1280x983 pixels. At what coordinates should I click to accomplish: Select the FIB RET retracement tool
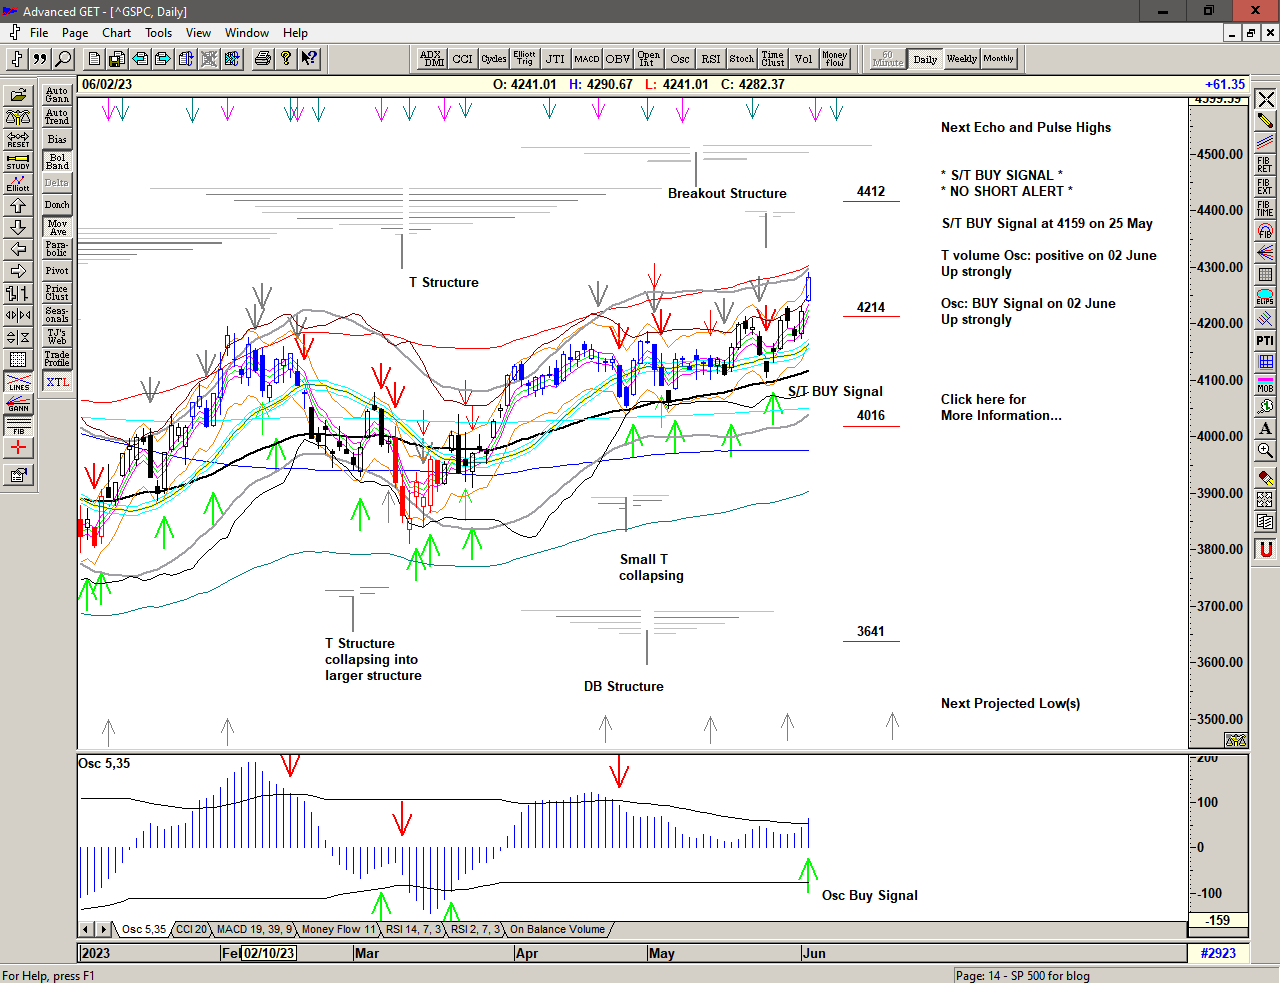1265,164
